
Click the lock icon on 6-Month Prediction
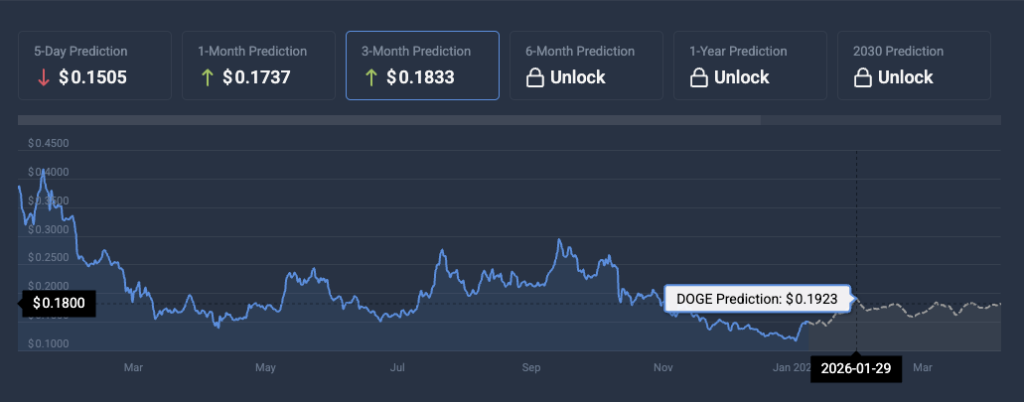pos(534,78)
